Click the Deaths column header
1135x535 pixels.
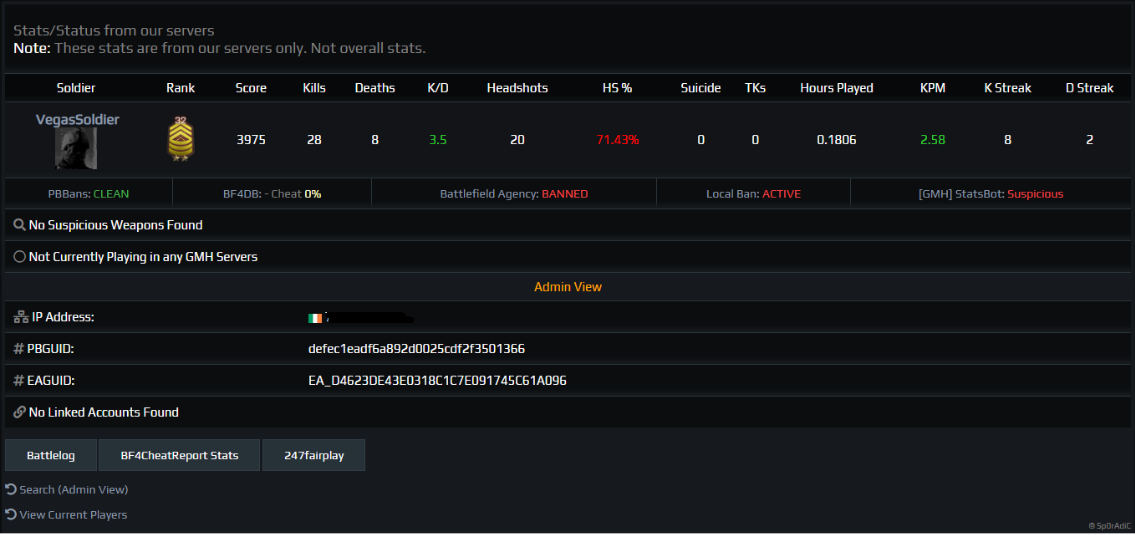[375, 88]
